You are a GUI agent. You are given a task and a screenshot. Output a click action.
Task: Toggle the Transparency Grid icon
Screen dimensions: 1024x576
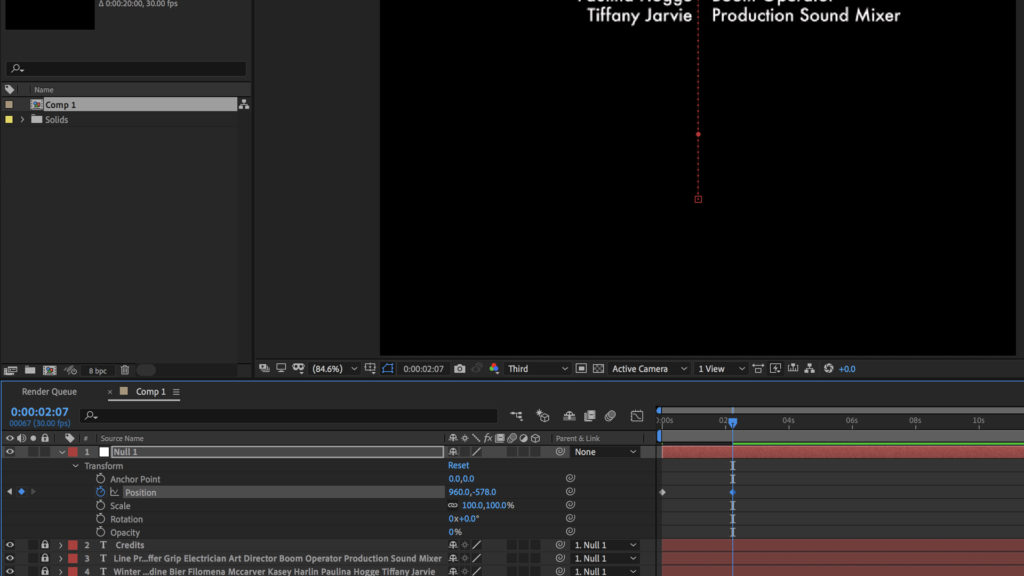pyautogui.click(x=598, y=369)
